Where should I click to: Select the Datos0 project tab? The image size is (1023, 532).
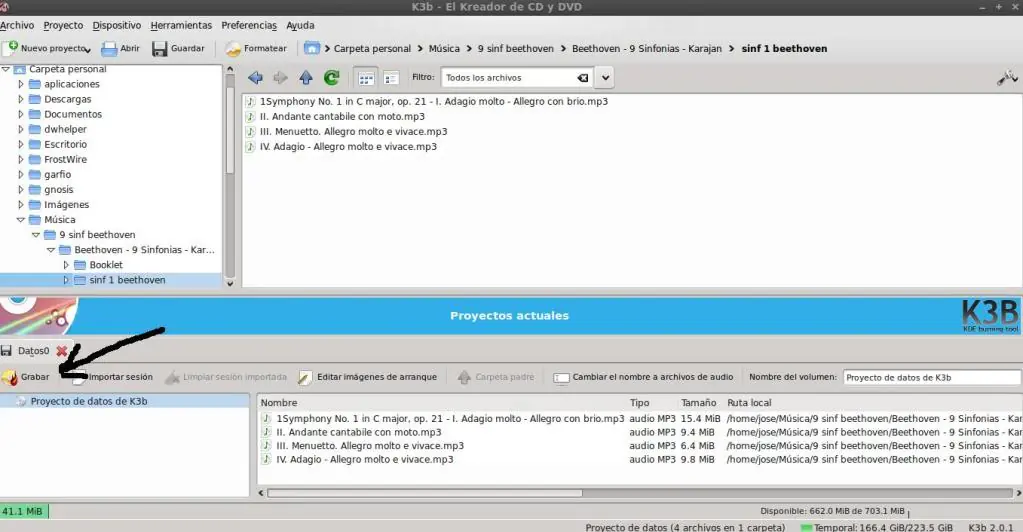coord(33,351)
